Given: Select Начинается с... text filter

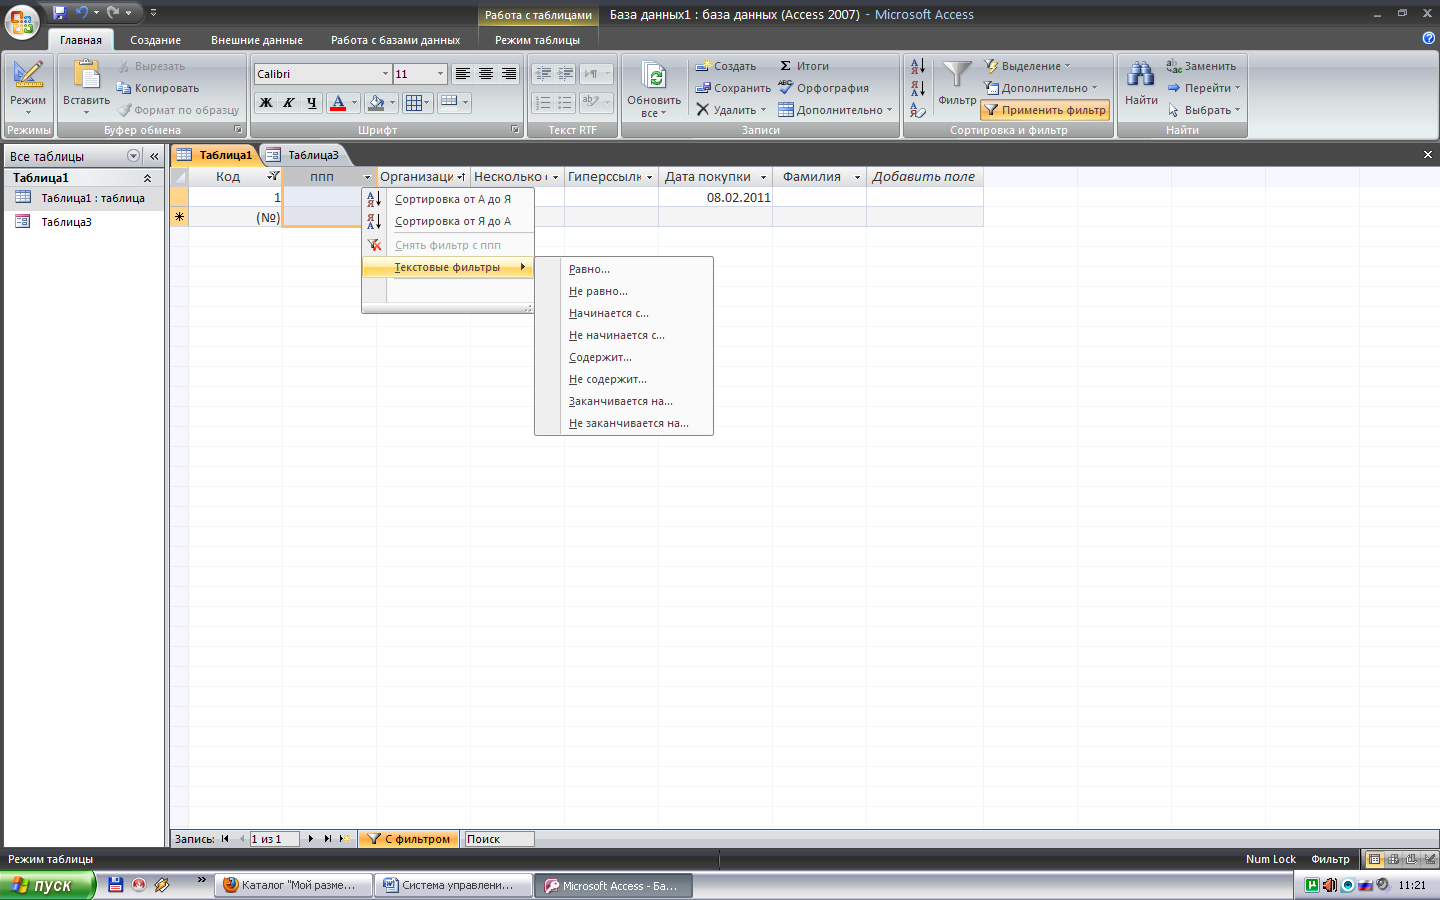Looking at the screenshot, I should (x=624, y=313).
